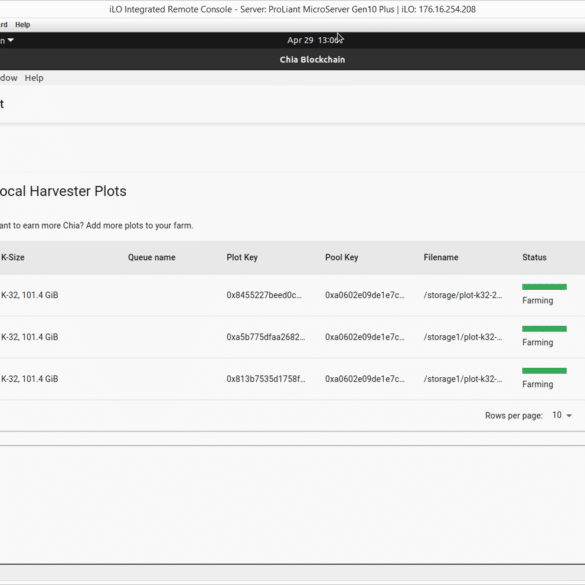The image size is (585, 585).
Task: Click the Status column header
Action: point(534,257)
